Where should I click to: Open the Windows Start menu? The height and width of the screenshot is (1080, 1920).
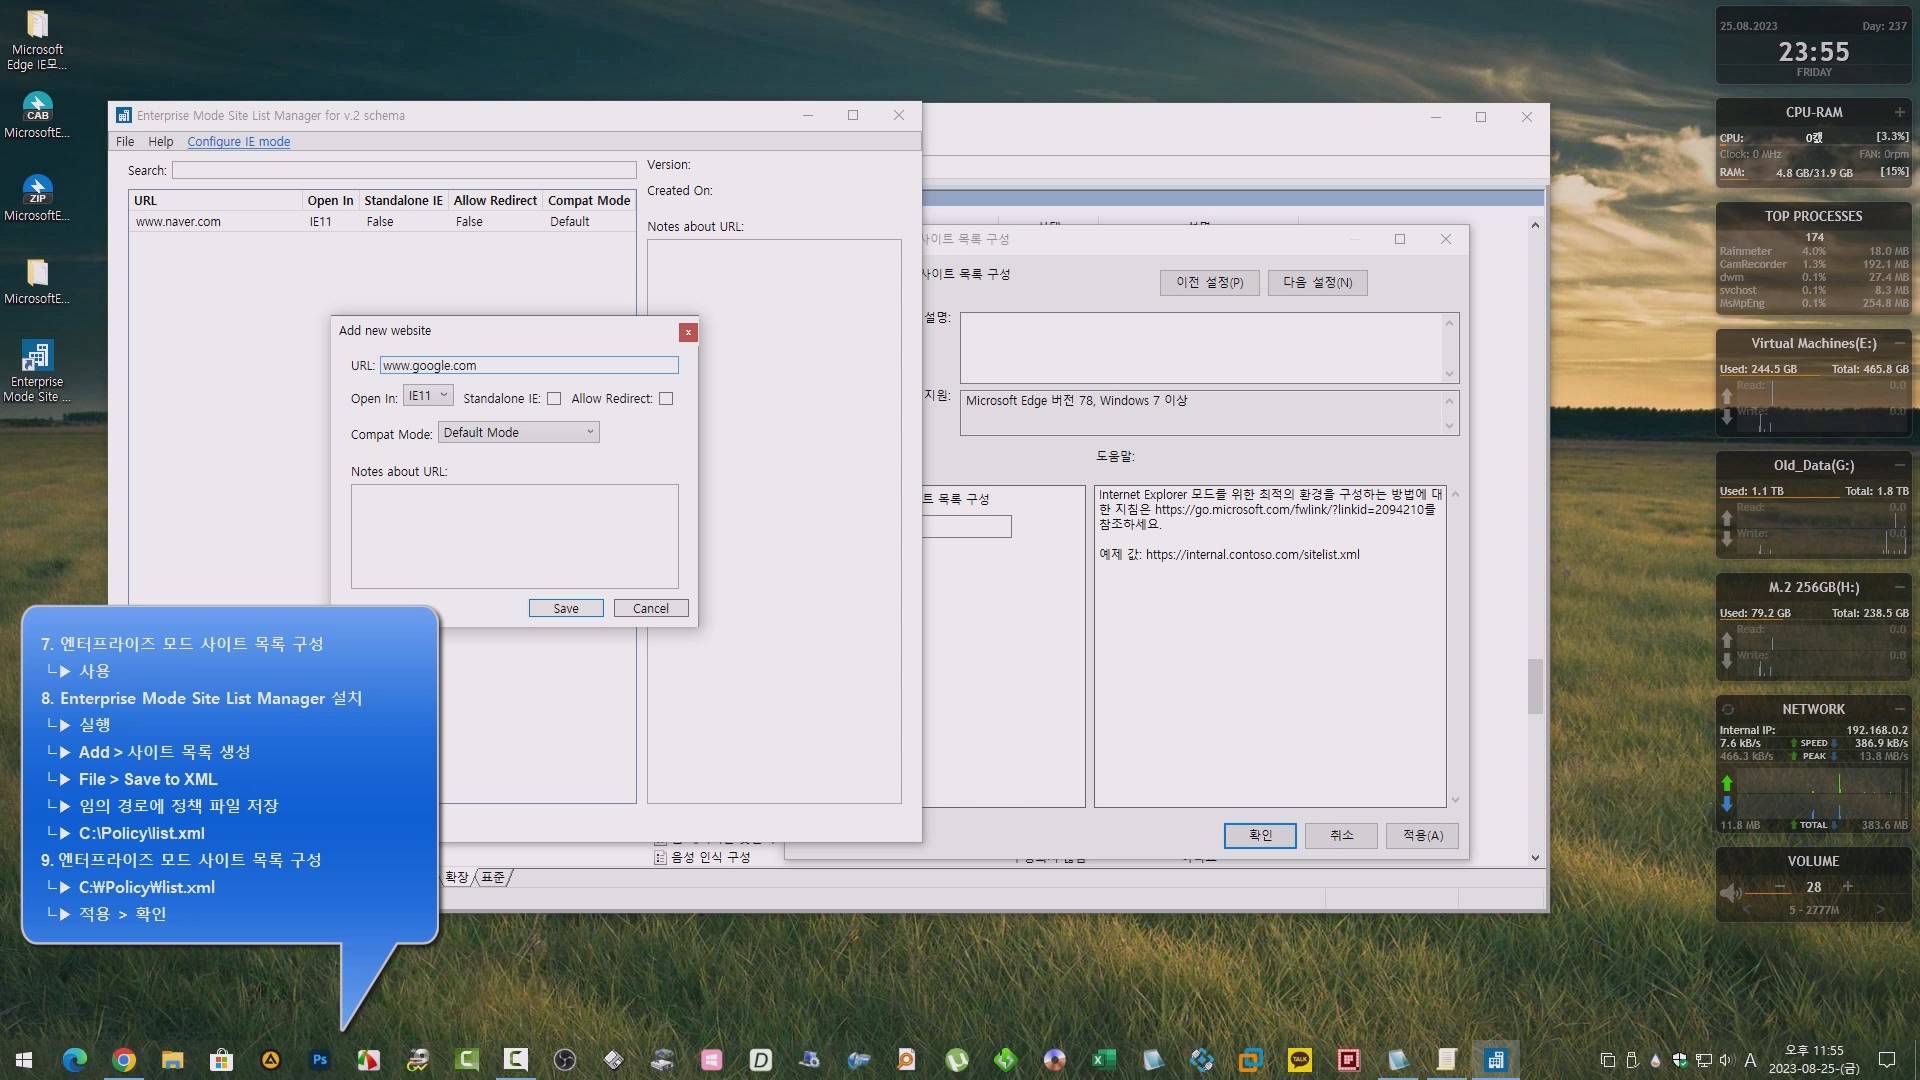(x=24, y=1059)
